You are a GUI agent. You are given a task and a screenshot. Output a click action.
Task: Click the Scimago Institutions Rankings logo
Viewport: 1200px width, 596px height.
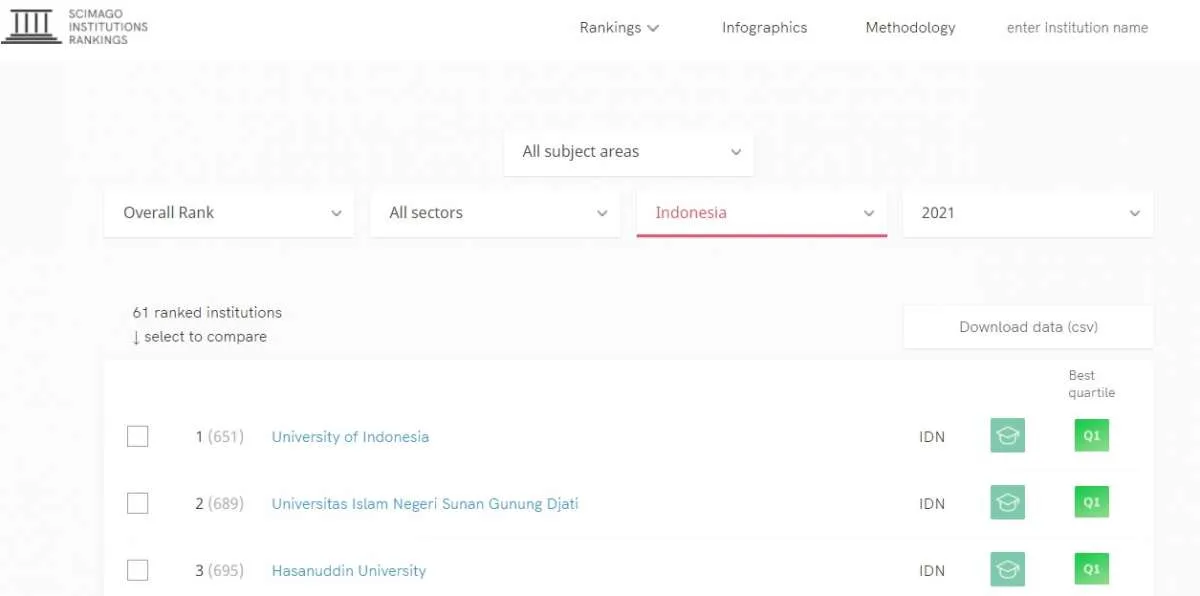pos(75,27)
